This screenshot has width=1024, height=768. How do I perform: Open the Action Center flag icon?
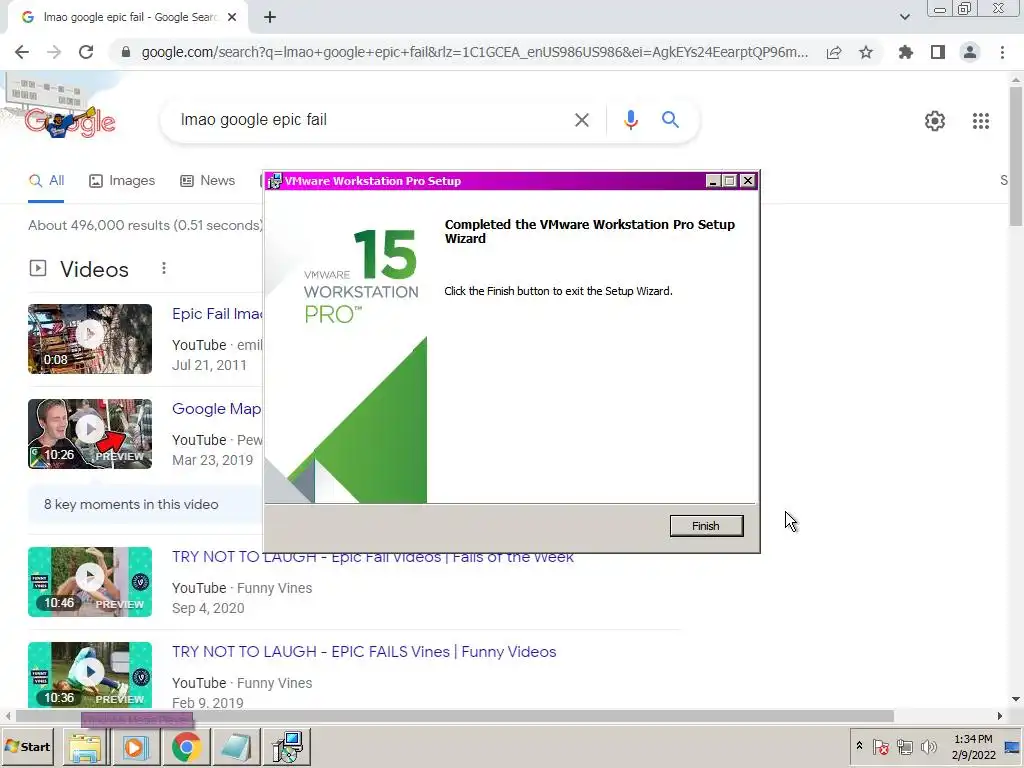(880, 746)
